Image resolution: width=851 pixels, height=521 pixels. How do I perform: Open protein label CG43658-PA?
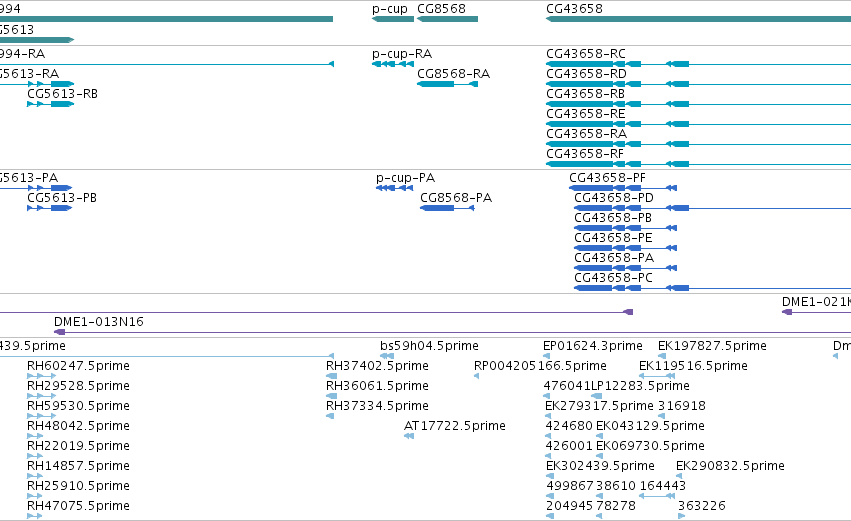point(614,258)
